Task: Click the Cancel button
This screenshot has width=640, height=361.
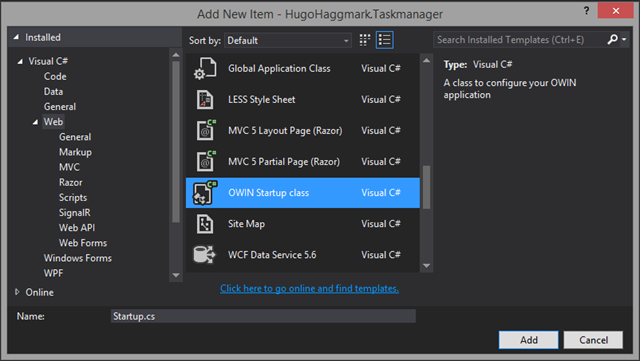Action: pos(593,340)
